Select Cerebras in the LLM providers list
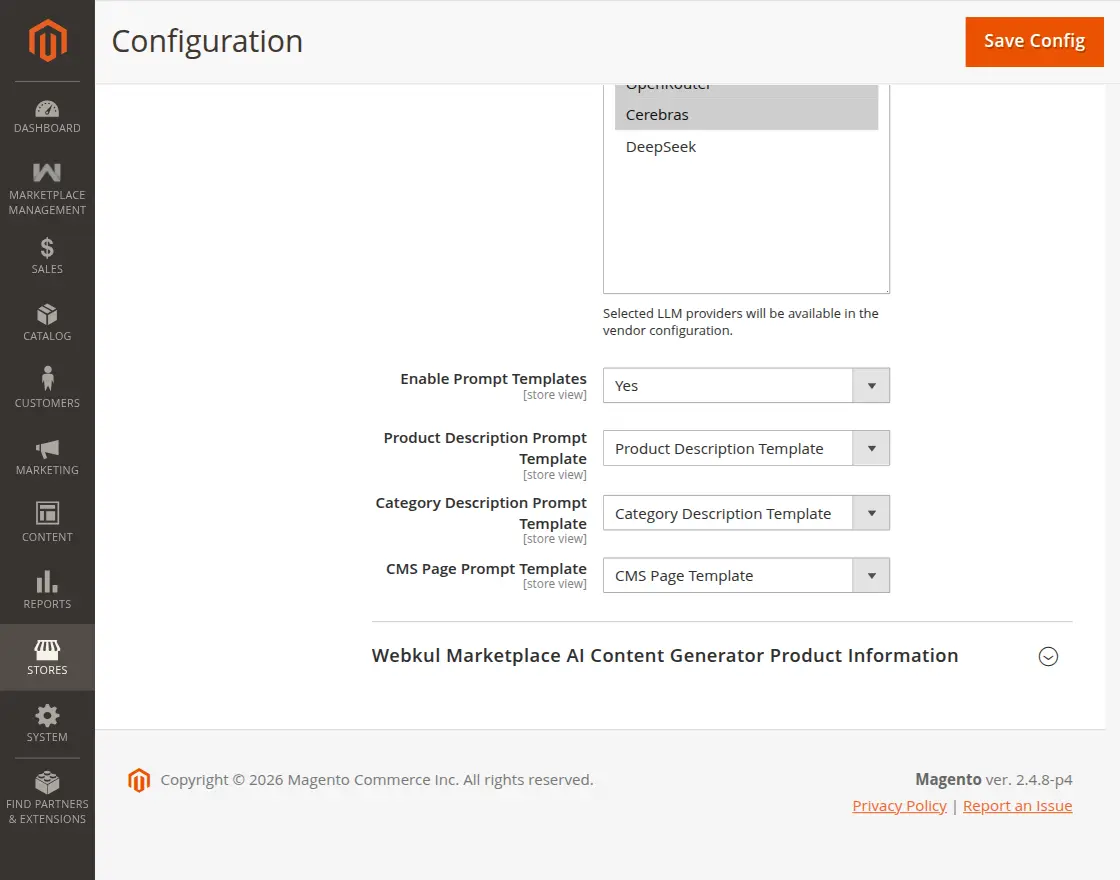Viewport: 1120px width, 880px height. click(746, 114)
